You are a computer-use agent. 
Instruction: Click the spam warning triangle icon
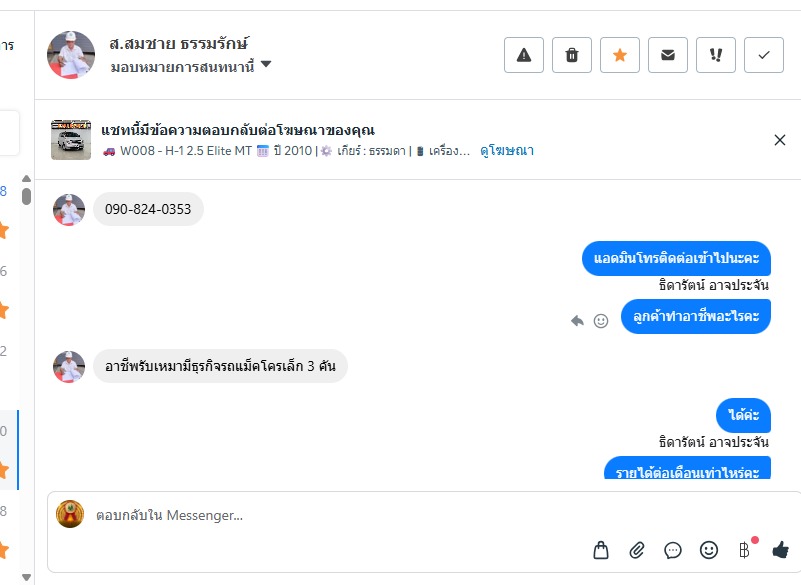click(523, 56)
